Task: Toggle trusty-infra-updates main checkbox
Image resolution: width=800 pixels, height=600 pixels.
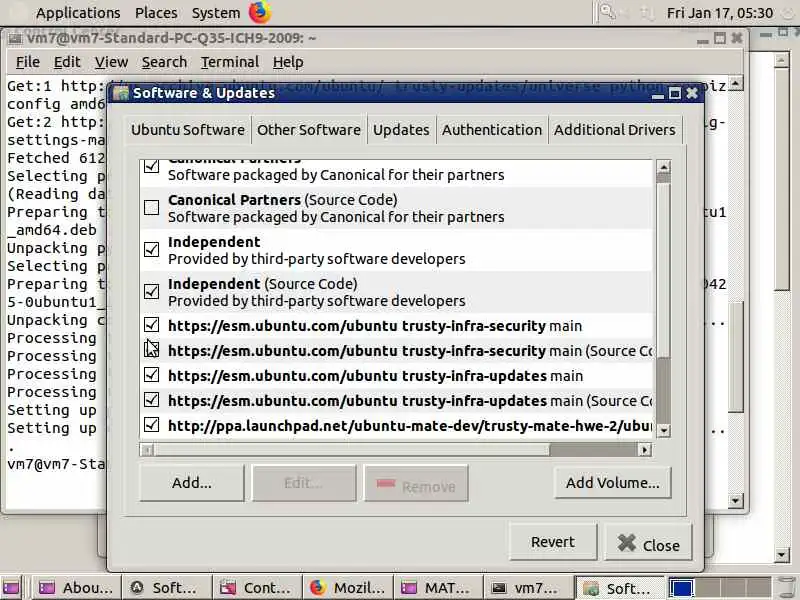Action: click(x=152, y=375)
